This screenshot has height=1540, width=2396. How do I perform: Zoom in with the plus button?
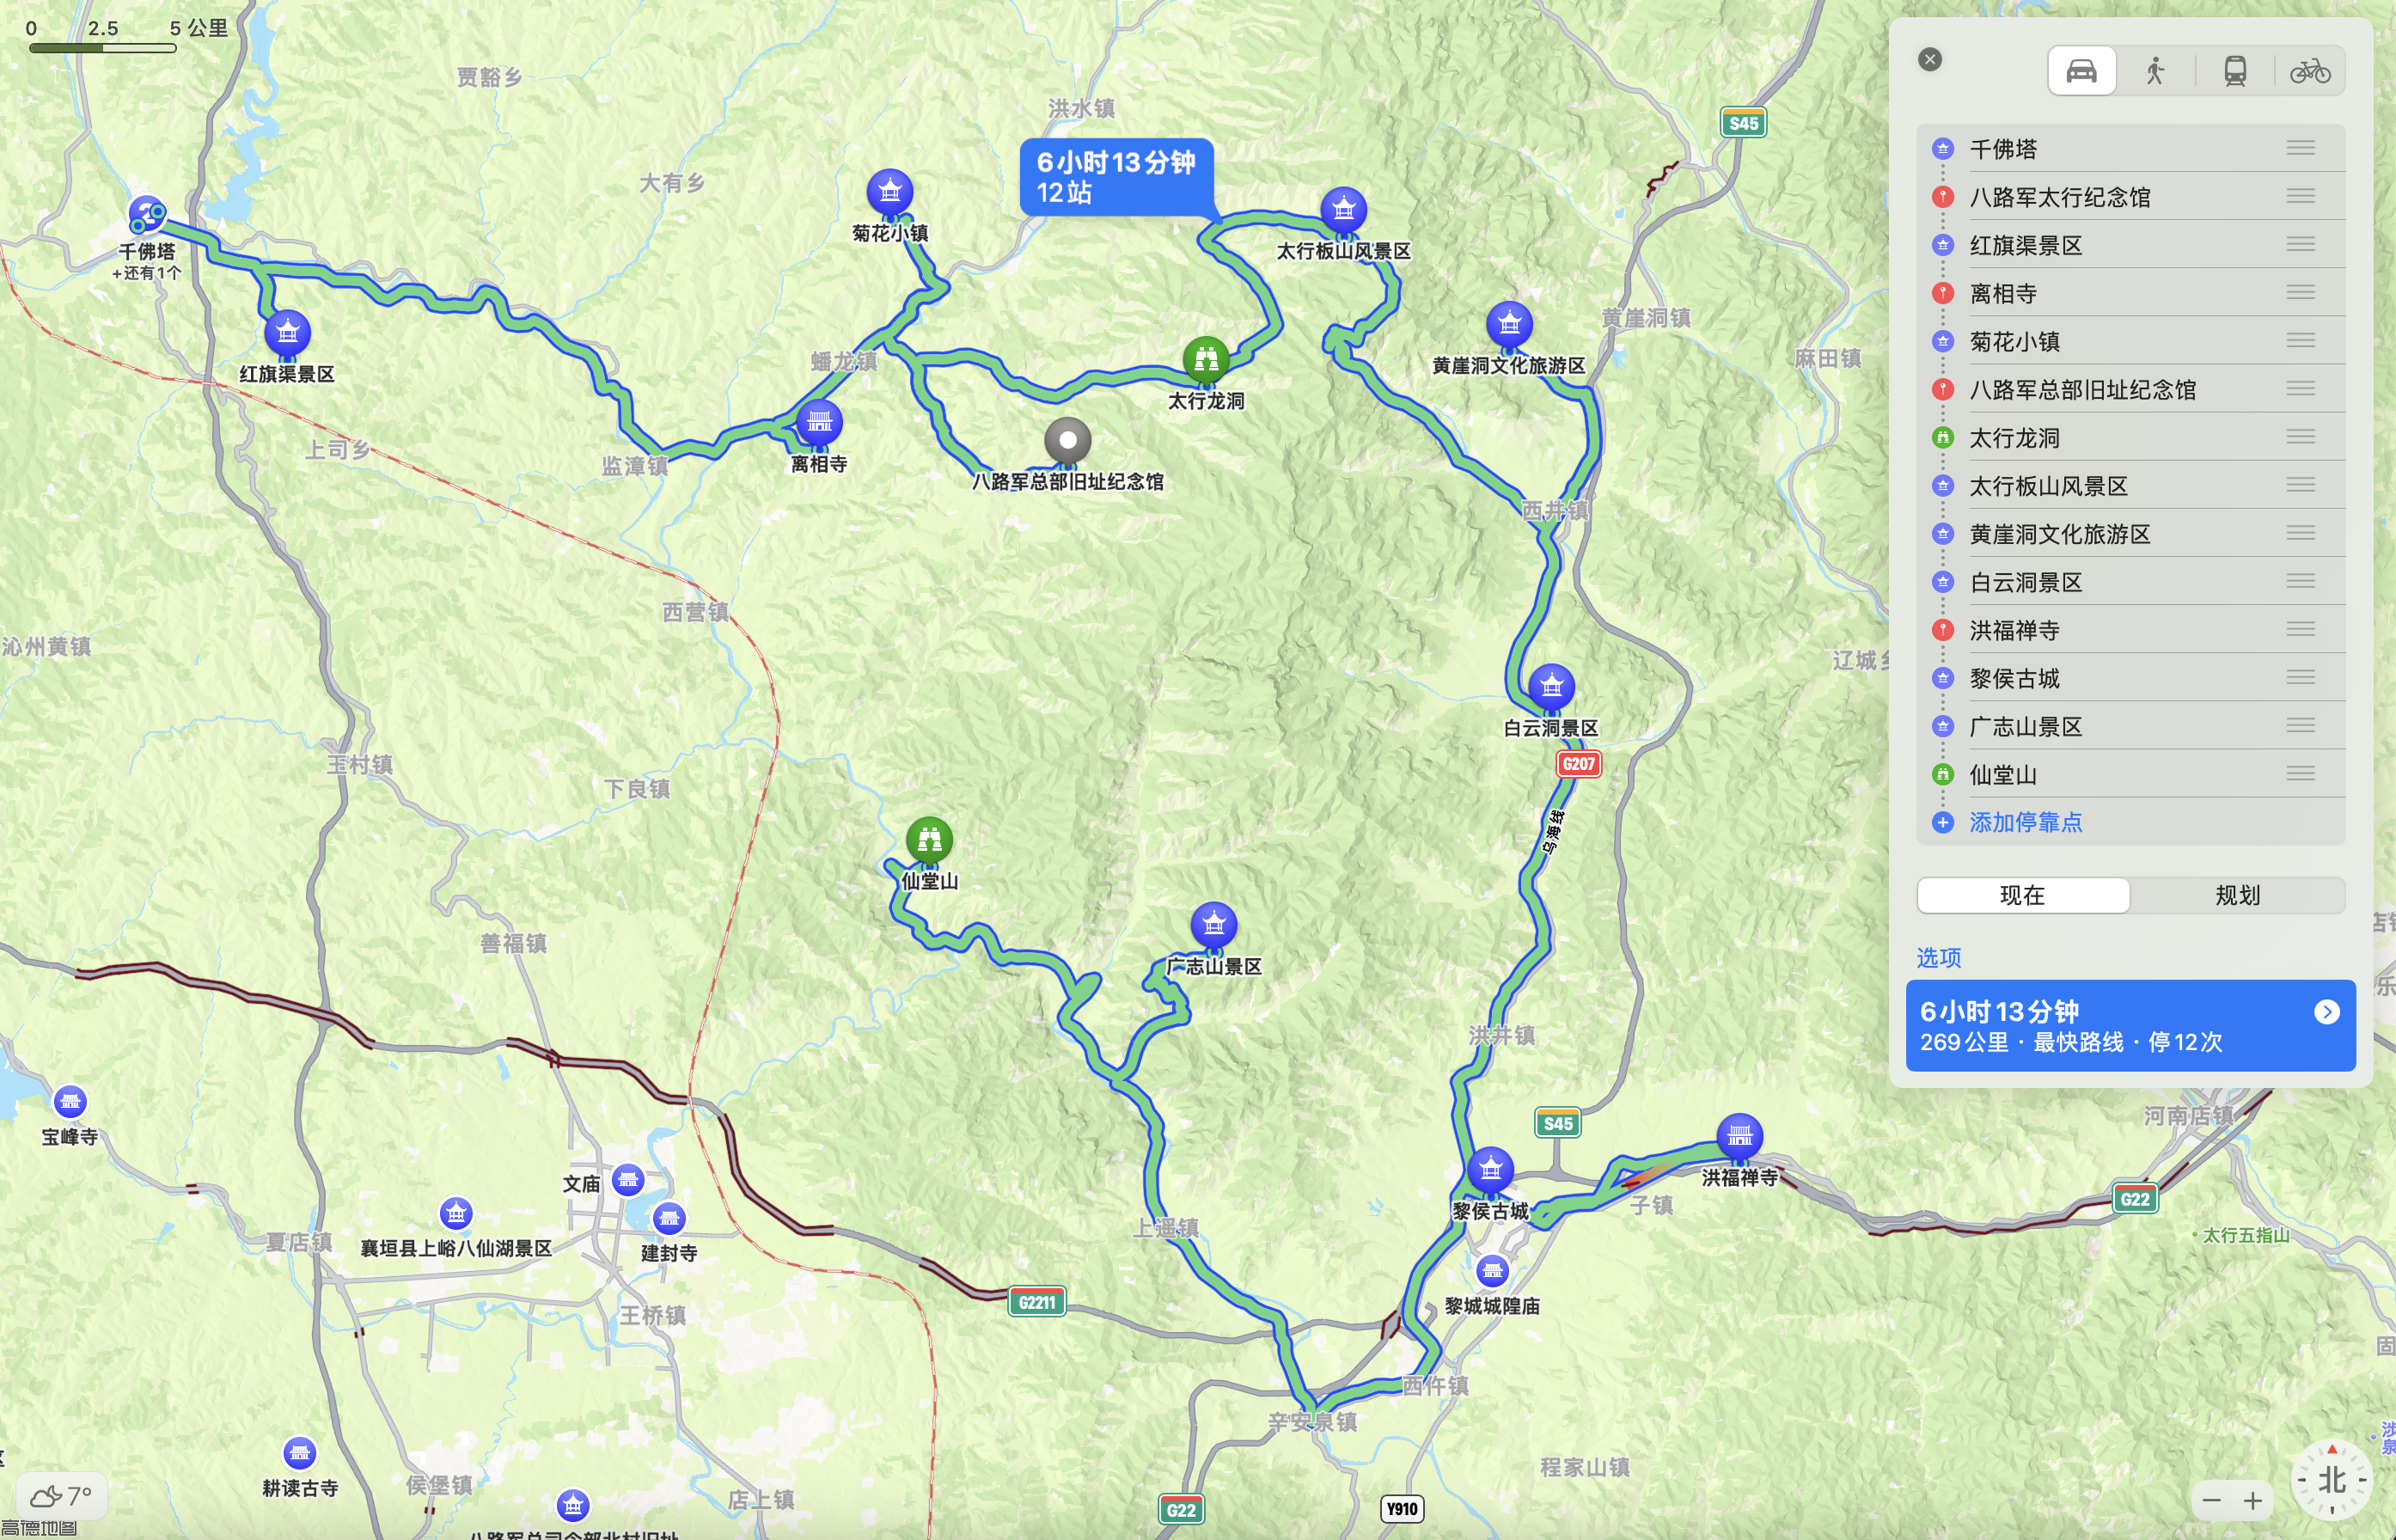click(2252, 1501)
